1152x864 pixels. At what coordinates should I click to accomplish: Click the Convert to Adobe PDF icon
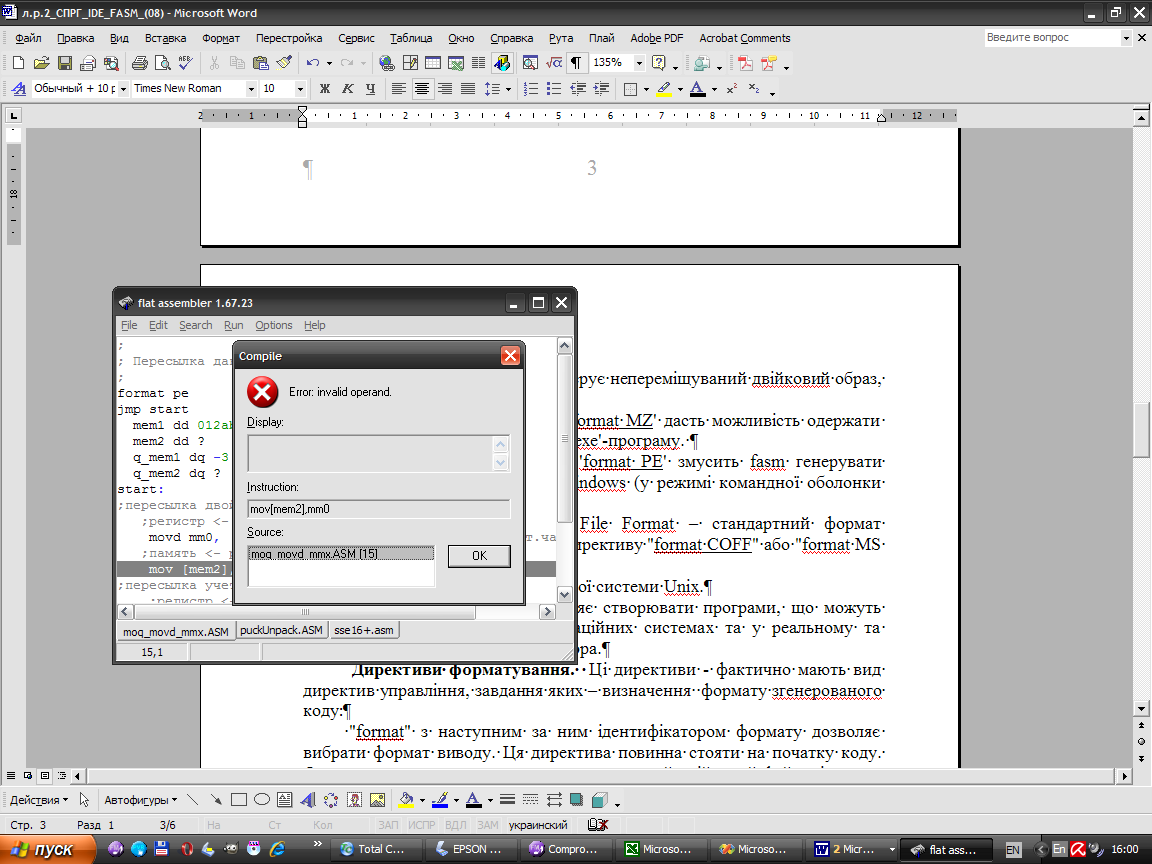(x=745, y=63)
